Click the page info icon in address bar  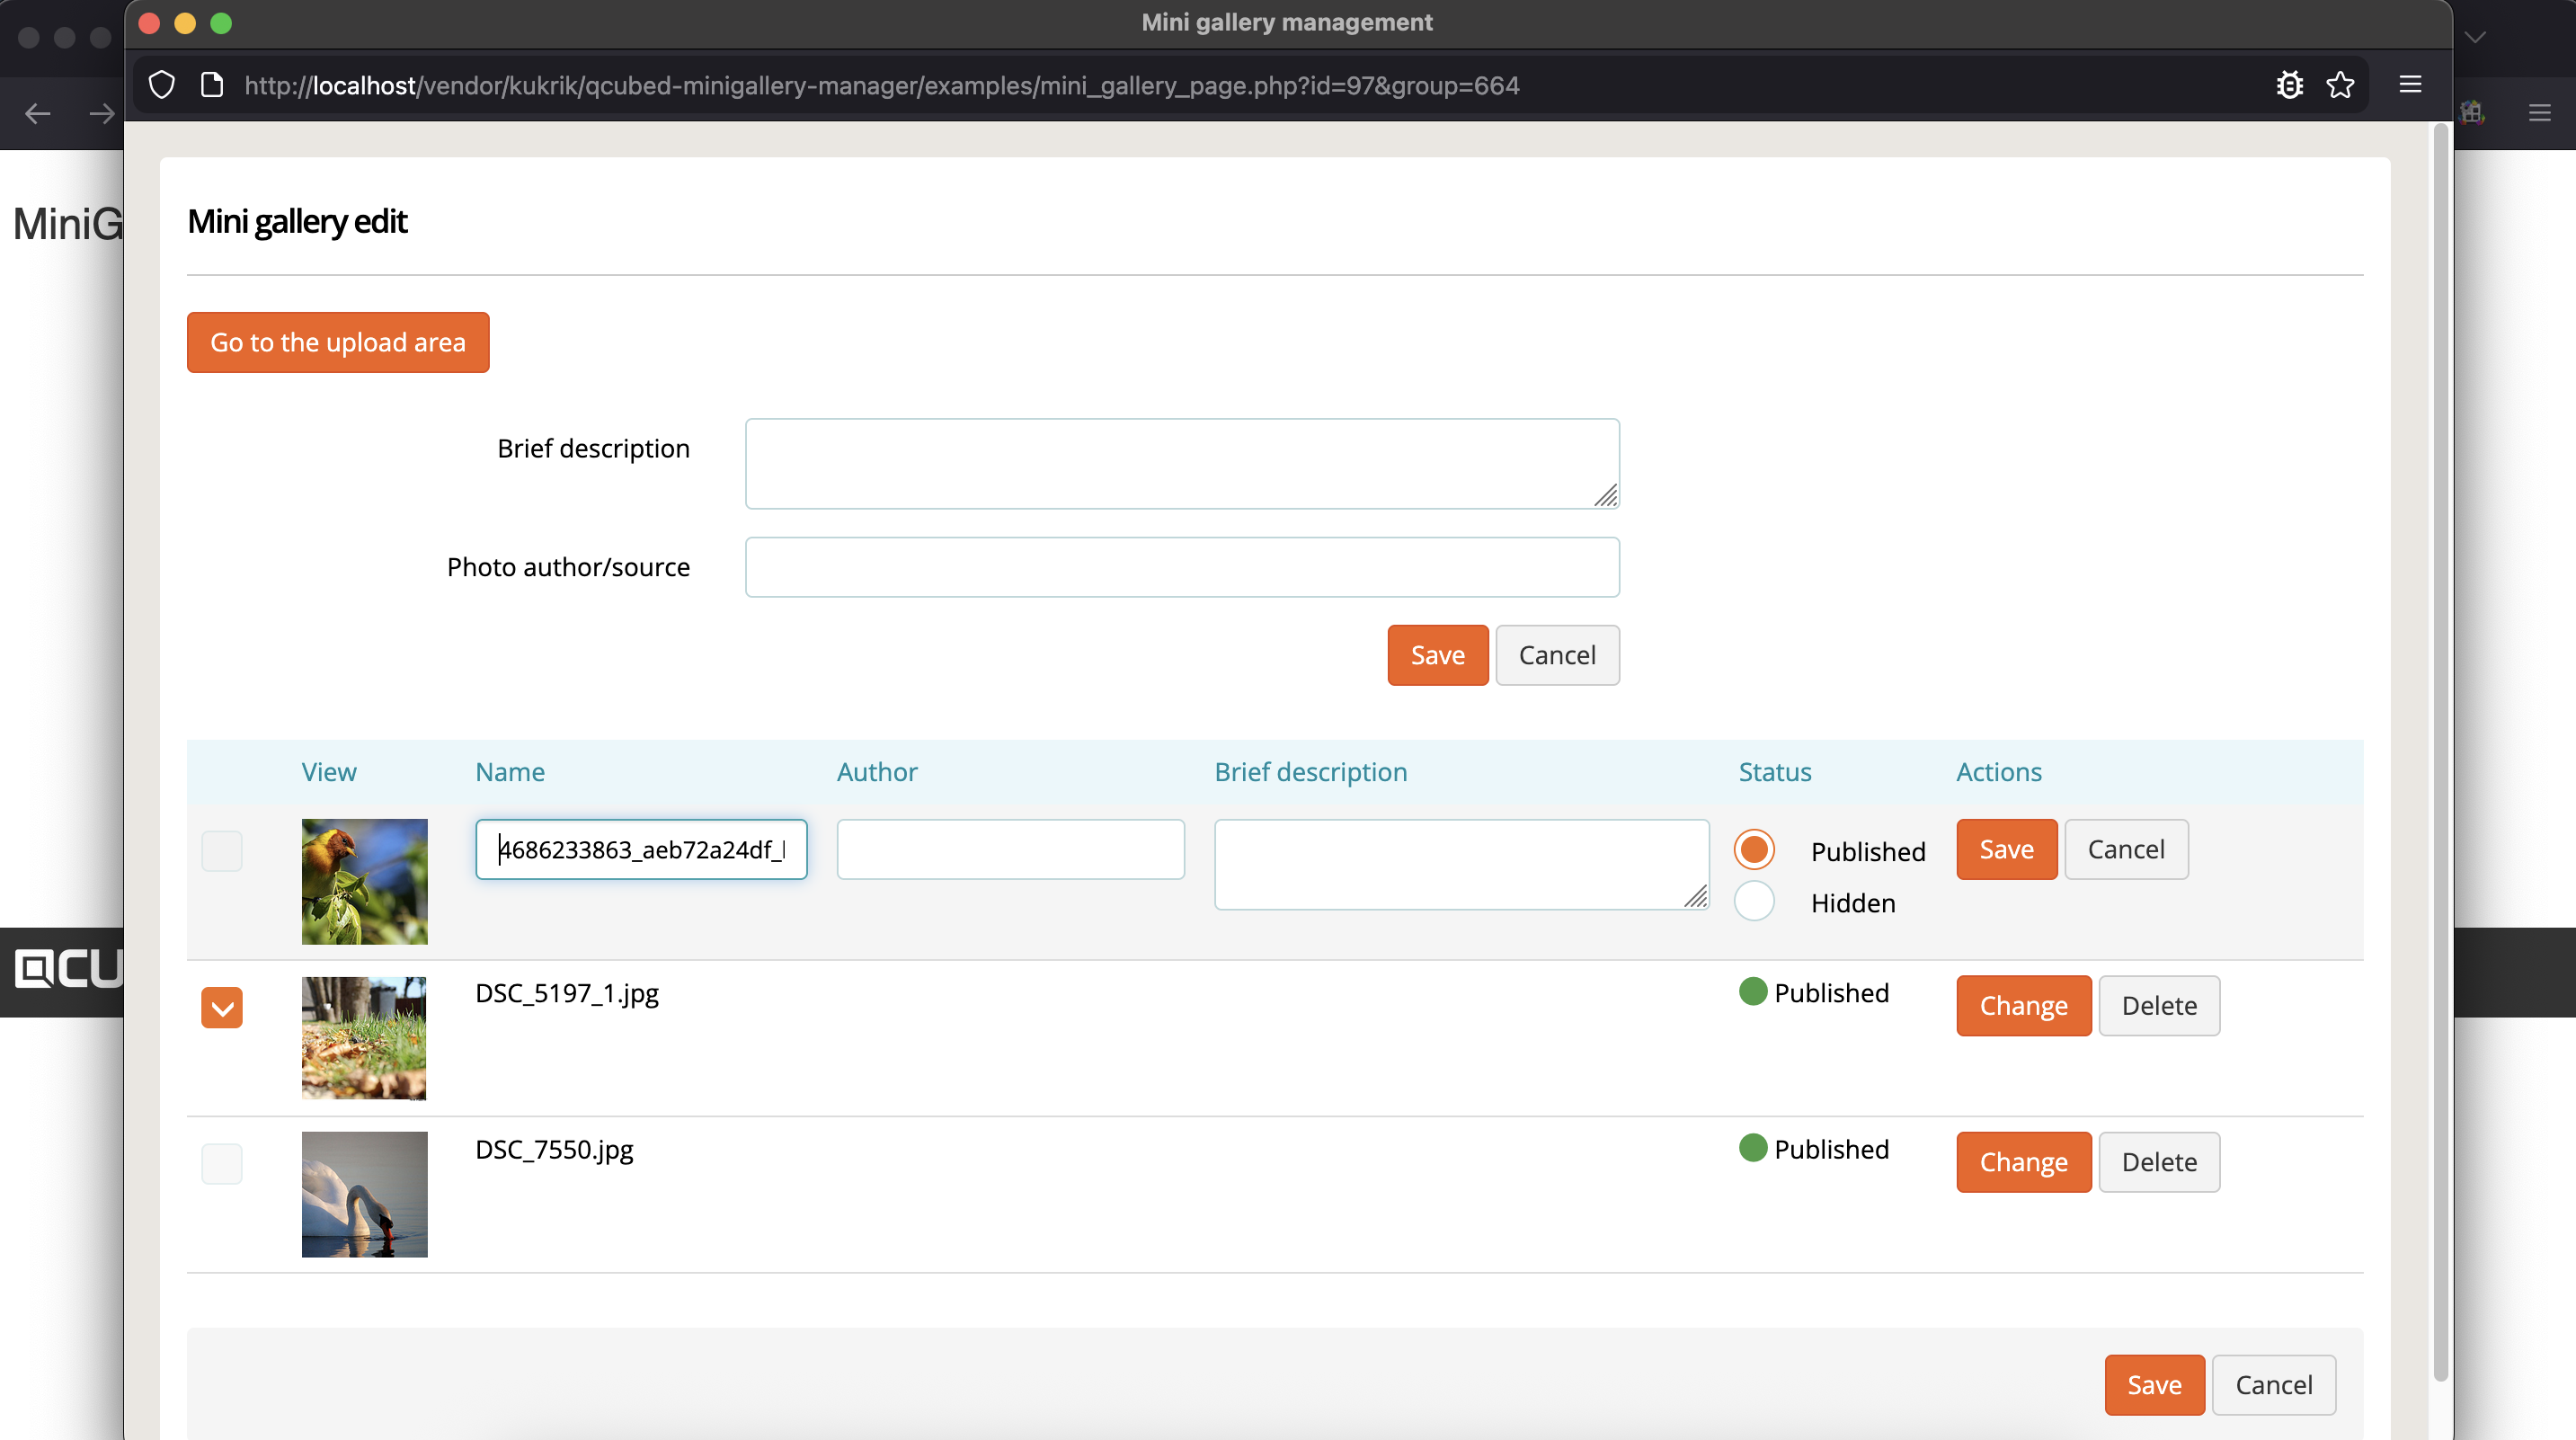tap(211, 85)
